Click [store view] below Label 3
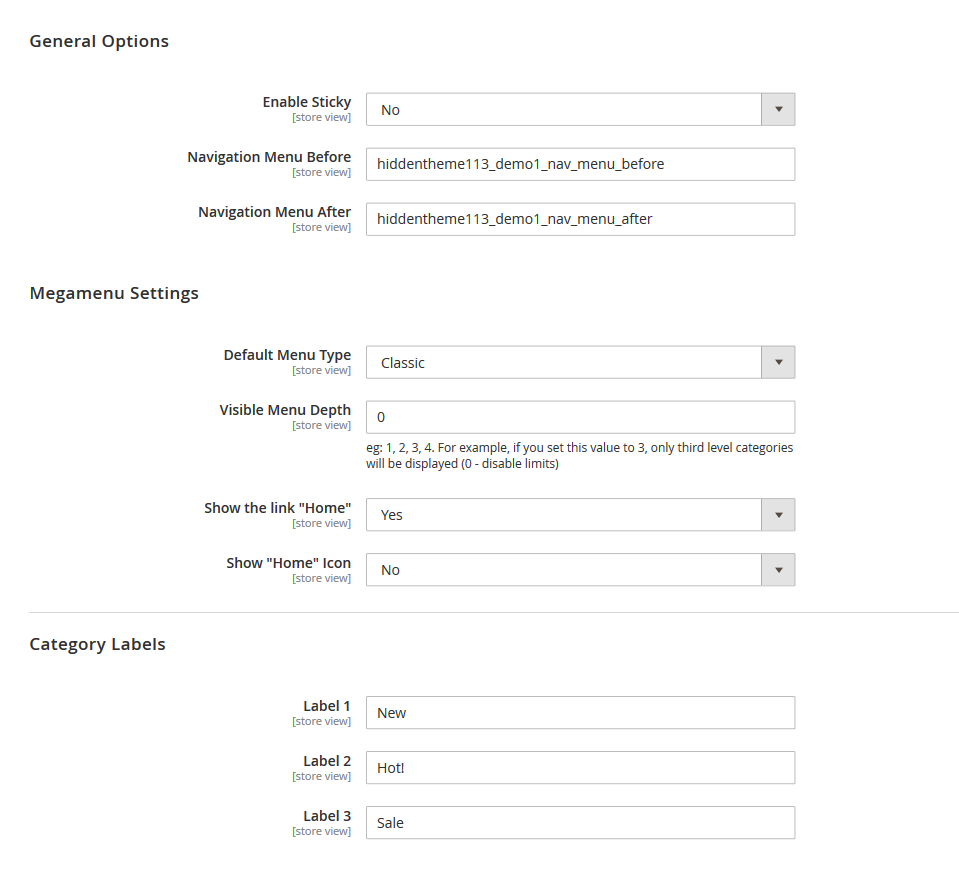The height and width of the screenshot is (875, 959). (x=321, y=831)
